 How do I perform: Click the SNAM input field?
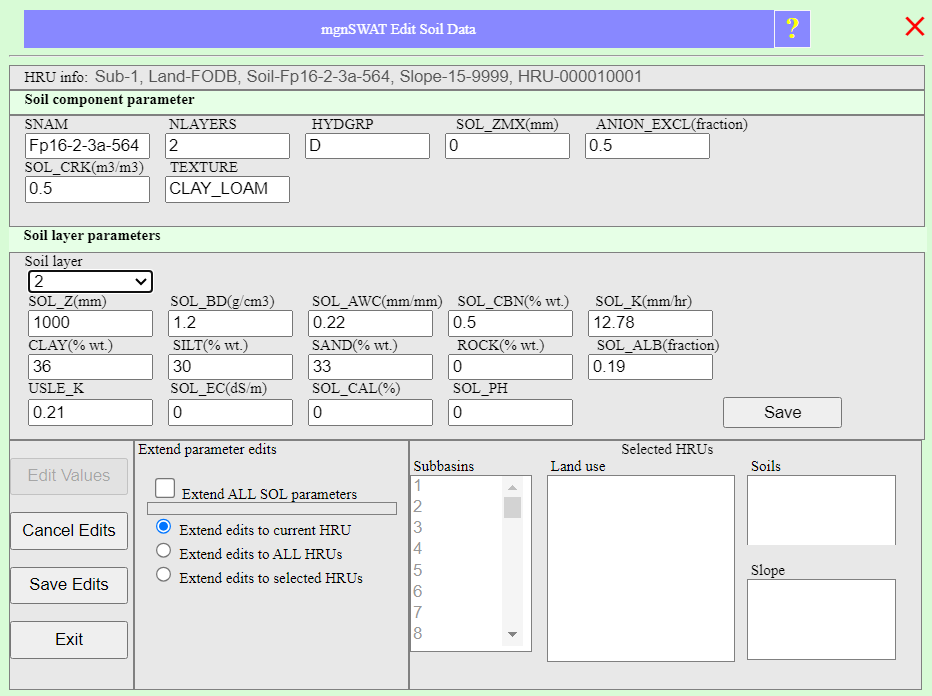(87, 146)
